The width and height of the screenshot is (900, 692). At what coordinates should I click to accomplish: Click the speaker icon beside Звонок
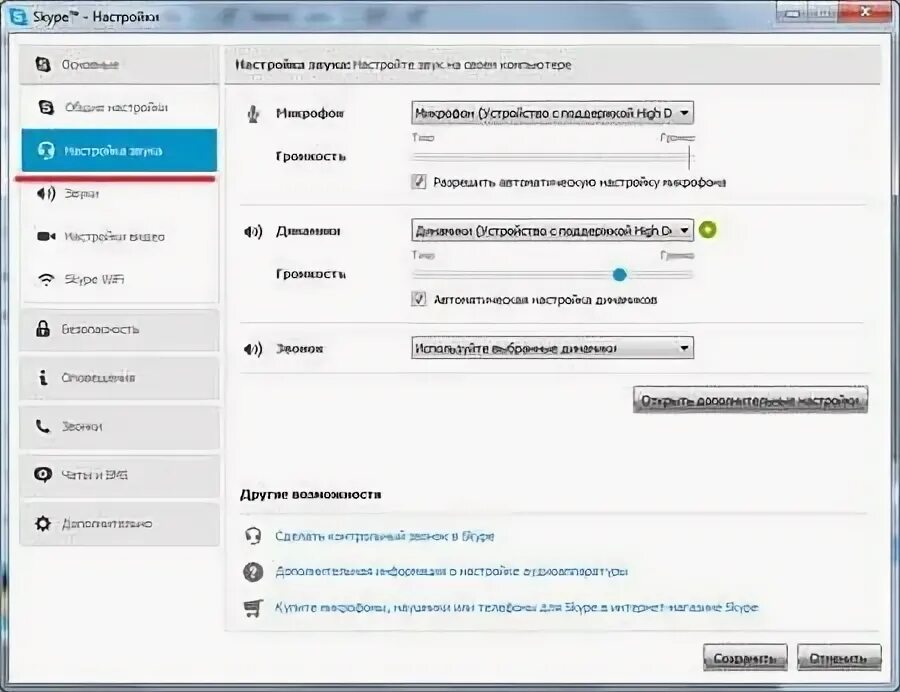253,349
